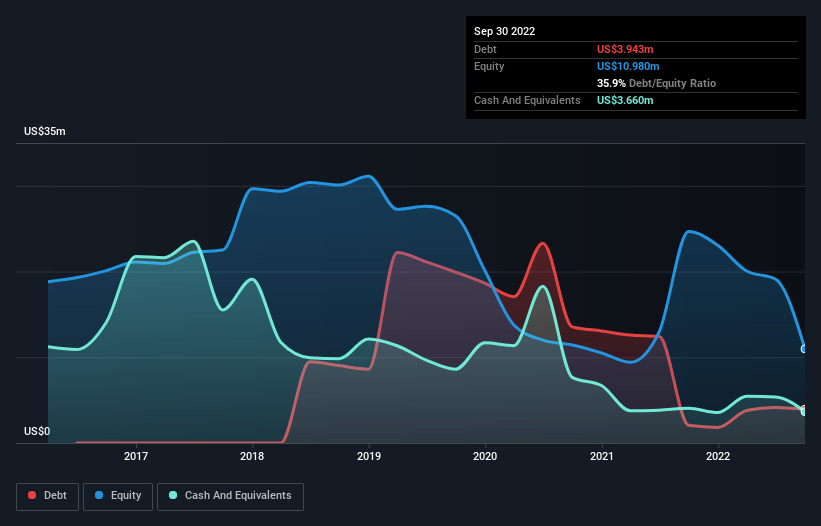Click Cash And Equivalents label in tooltip
The image size is (821, 526).
click(x=527, y=100)
